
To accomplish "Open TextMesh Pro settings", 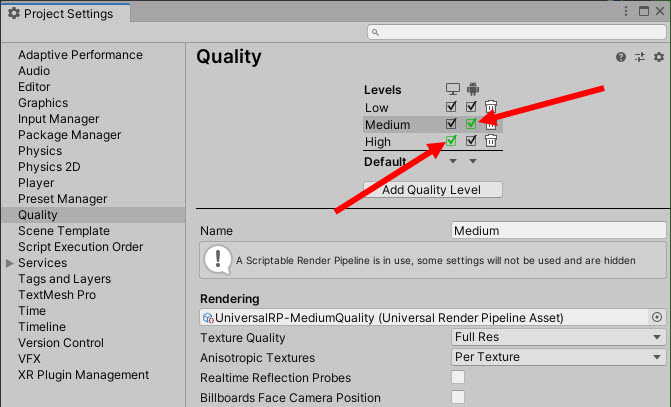I will pos(57,294).
